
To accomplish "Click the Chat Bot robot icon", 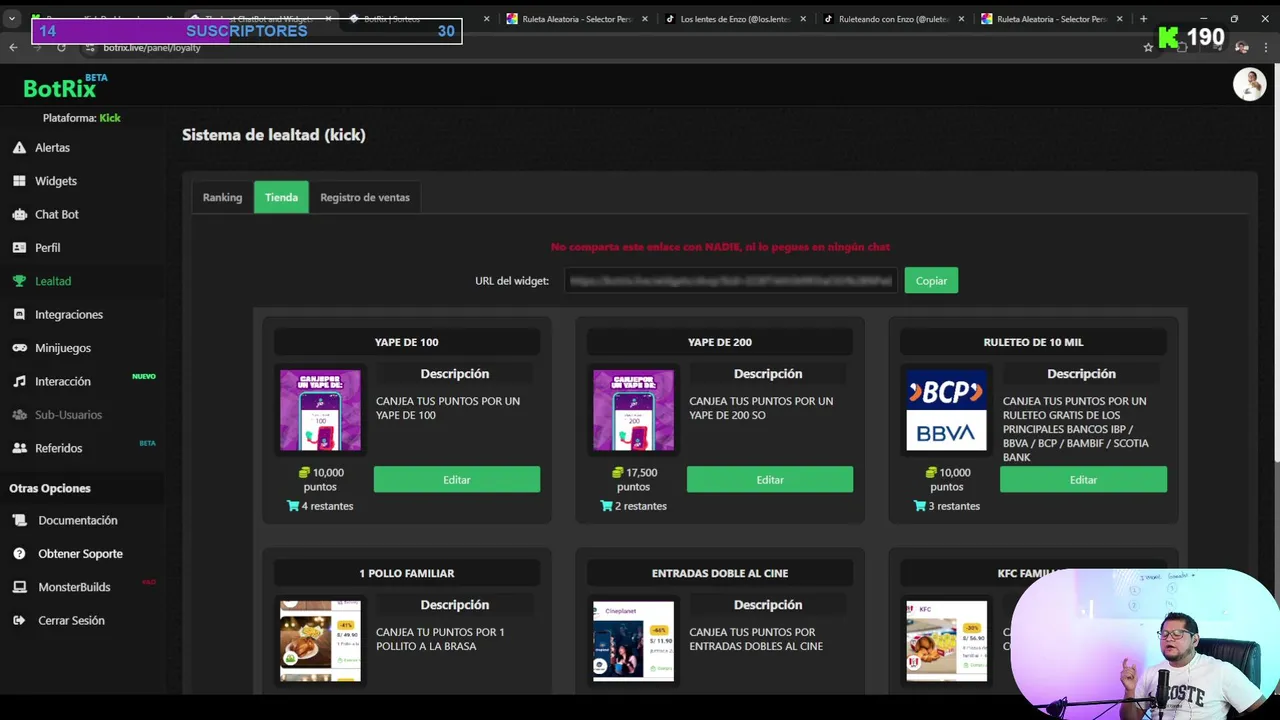I will (x=19, y=214).
